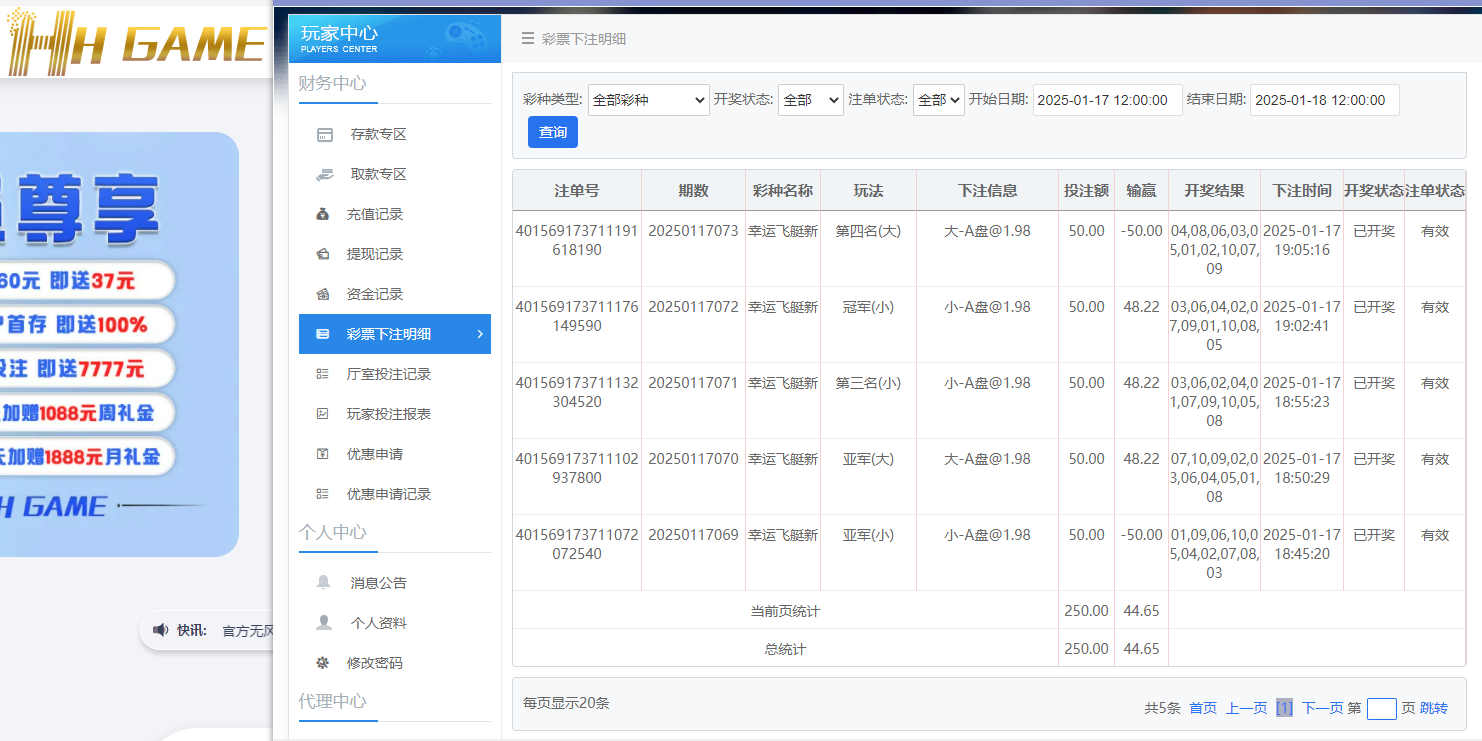The width and height of the screenshot is (1482, 741).
Task: Click the 充值记录 recharge record icon
Action: point(324,214)
